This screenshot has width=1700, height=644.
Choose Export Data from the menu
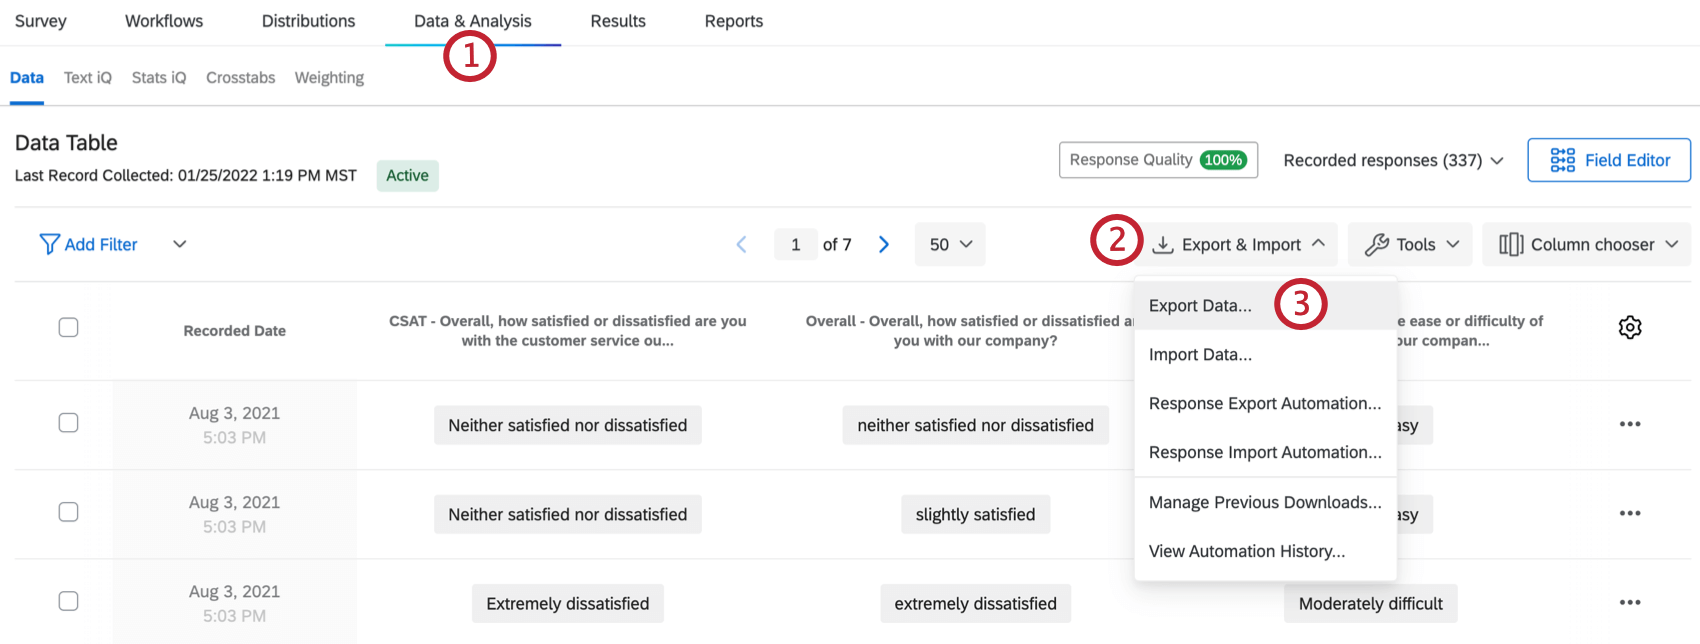click(1200, 306)
